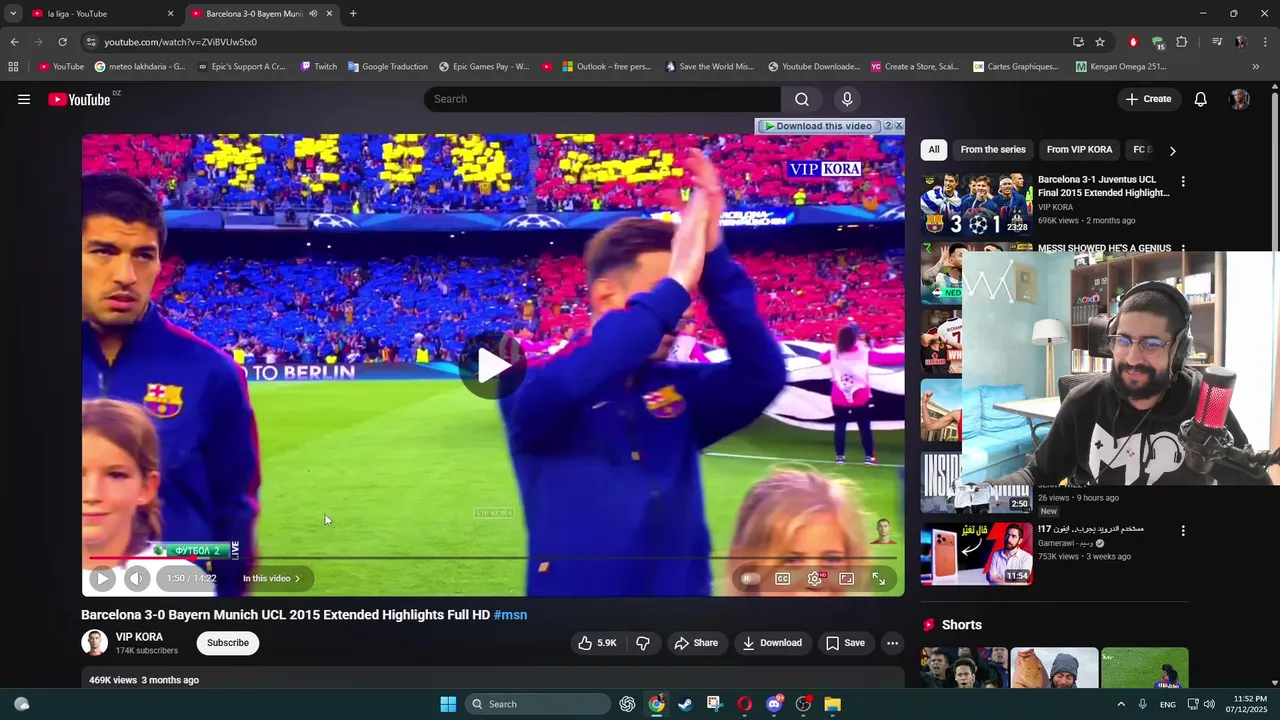Open Steam from the taskbar
Image resolution: width=1280 pixels, height=720 pixels.
tap(685, 704)
